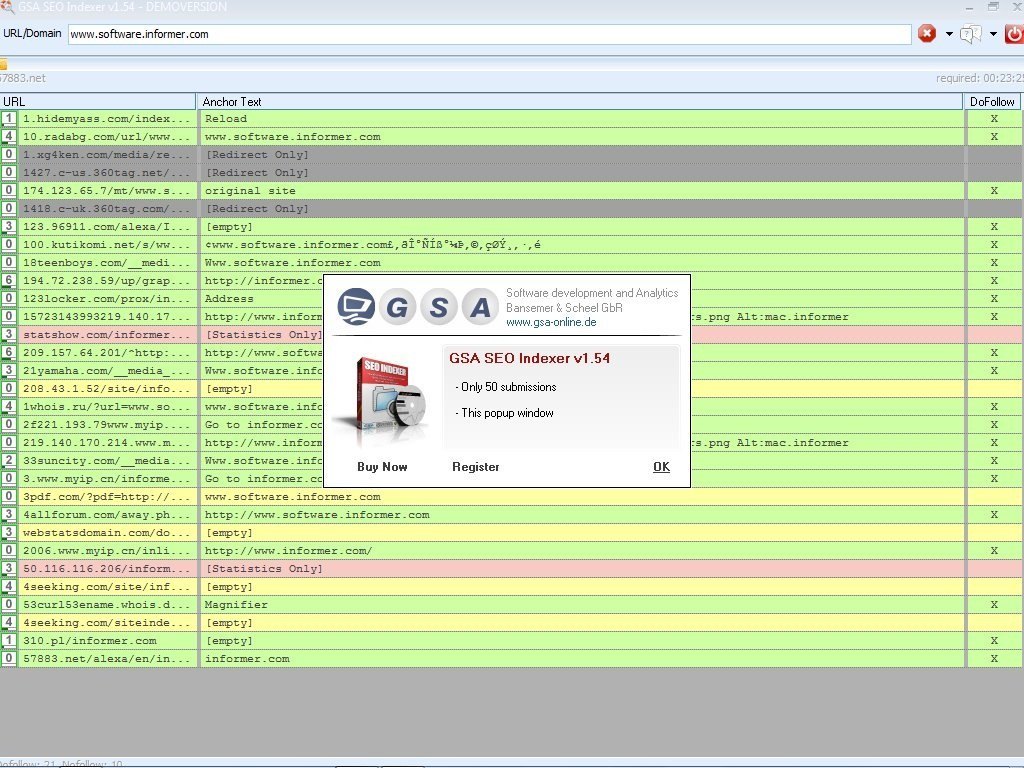The image size is (1024, 768).
Task: Click Buy Now in the GSA popup
Action: coord(382,467)
